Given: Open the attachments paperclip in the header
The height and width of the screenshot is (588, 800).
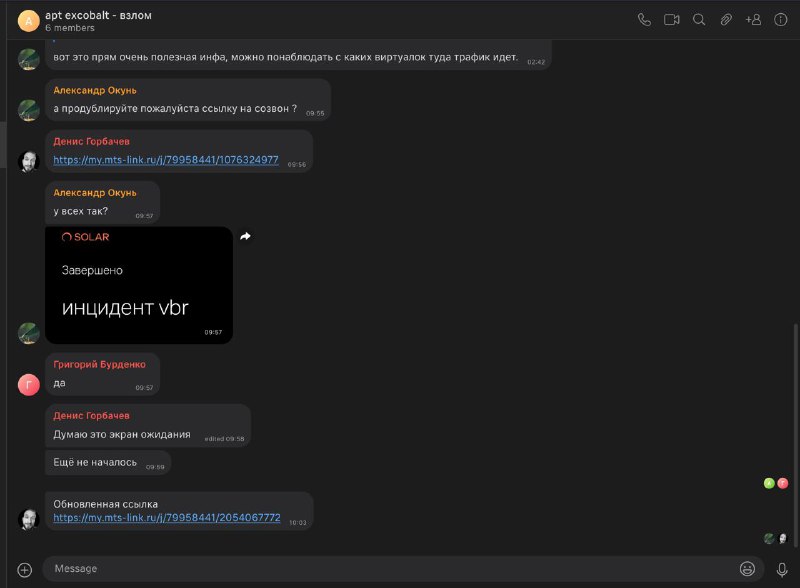Looking at the screenshot, I should 726,20.
